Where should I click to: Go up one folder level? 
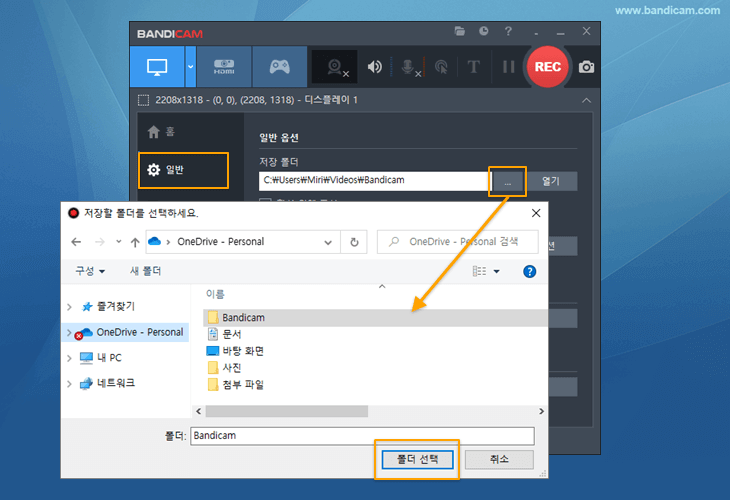point(135,242)
